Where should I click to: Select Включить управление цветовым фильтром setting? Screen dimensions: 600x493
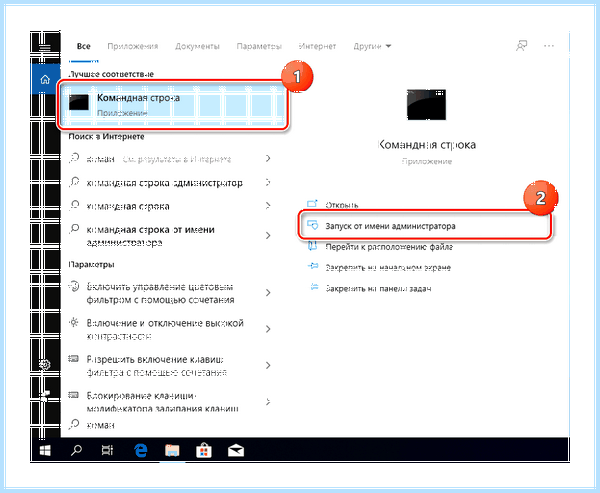160,293
